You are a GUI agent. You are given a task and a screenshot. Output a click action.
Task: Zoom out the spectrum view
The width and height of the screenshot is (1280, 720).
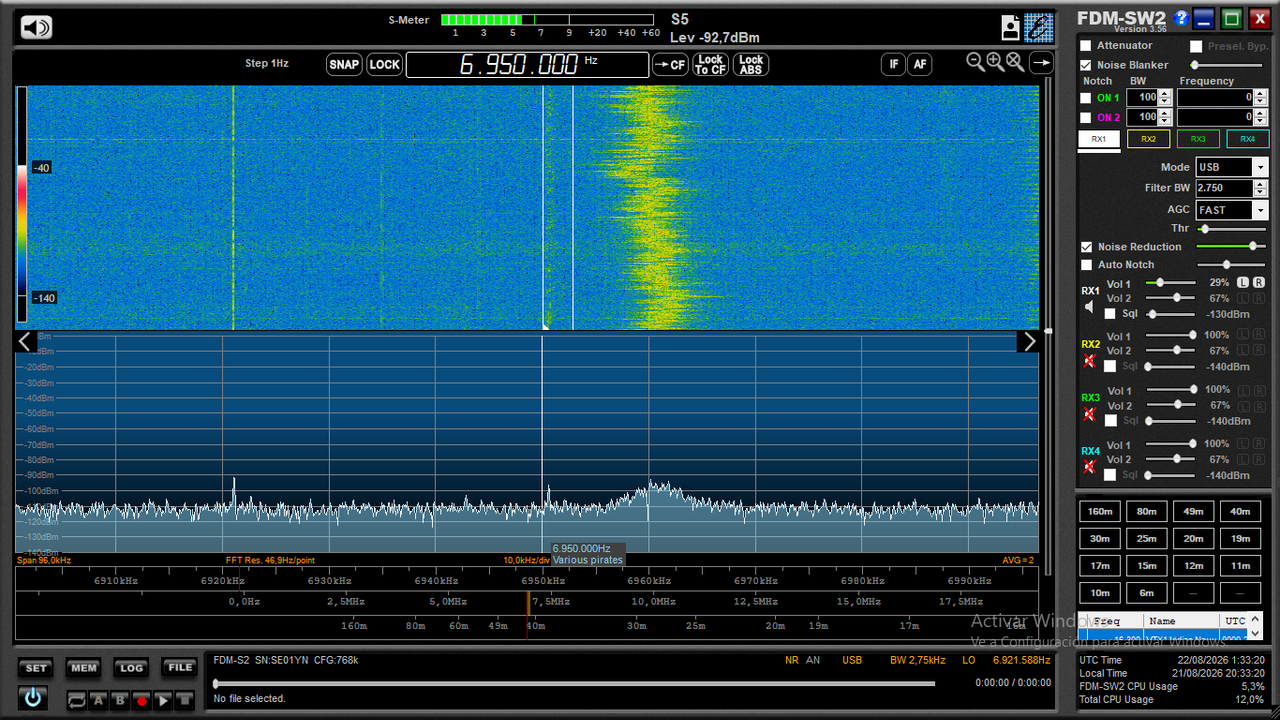pyautogui.click(x=976, y=62)
